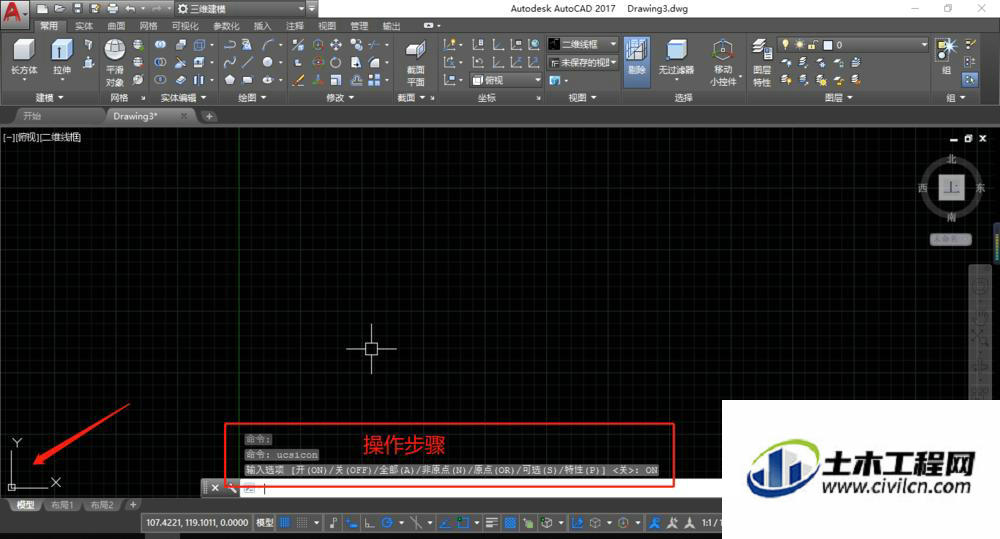This screenshot has height=539, width=1000.
Task: Click the 上 top face of ViewCube
Action: point(951,188)
